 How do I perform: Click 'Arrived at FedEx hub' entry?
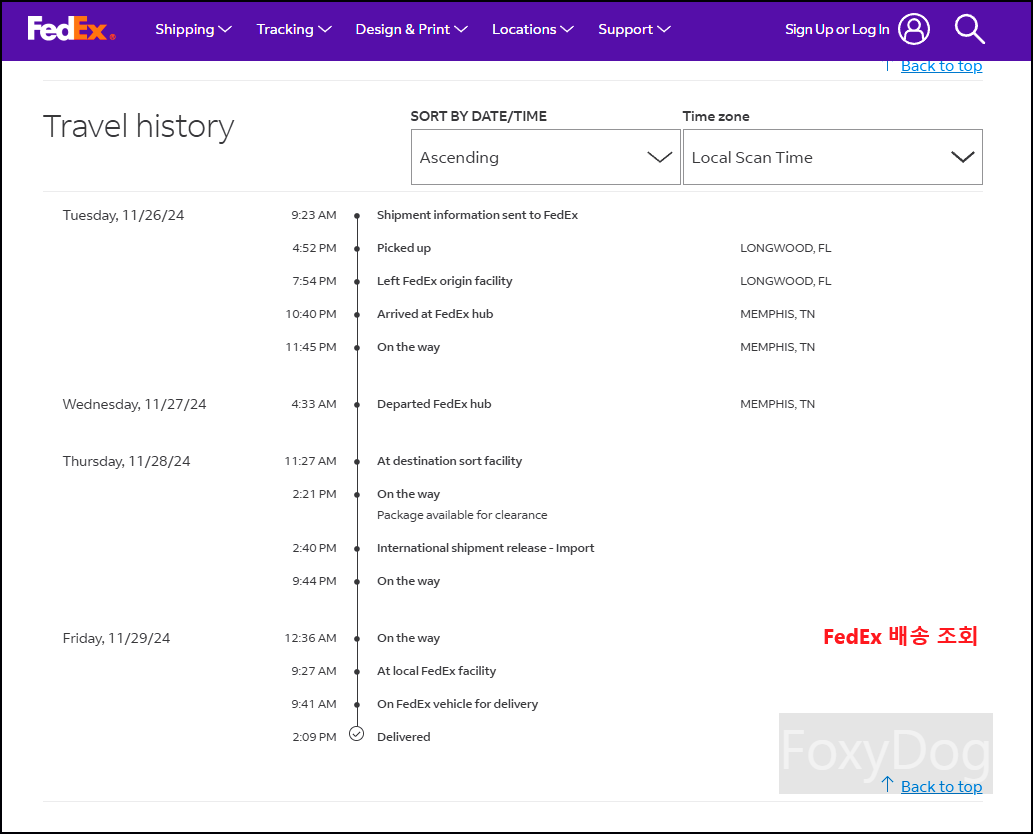tap(435, 314)
